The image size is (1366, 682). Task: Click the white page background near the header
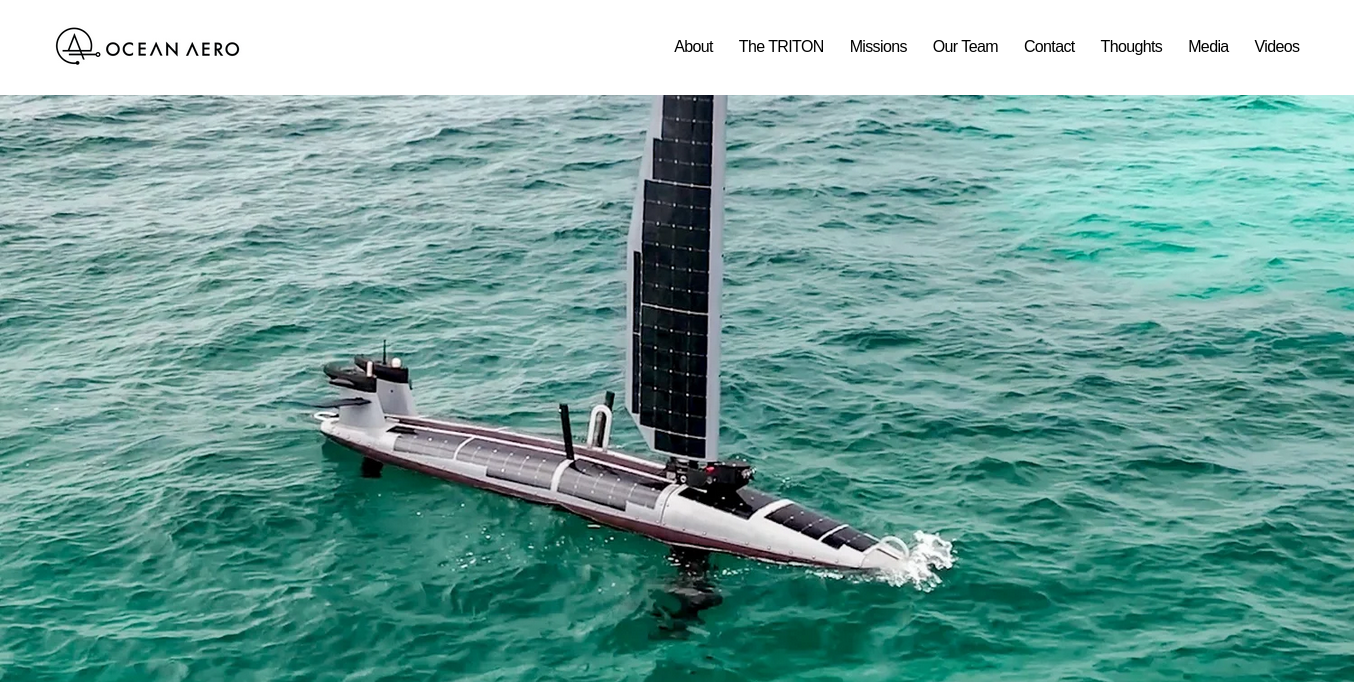pos(450,47)
